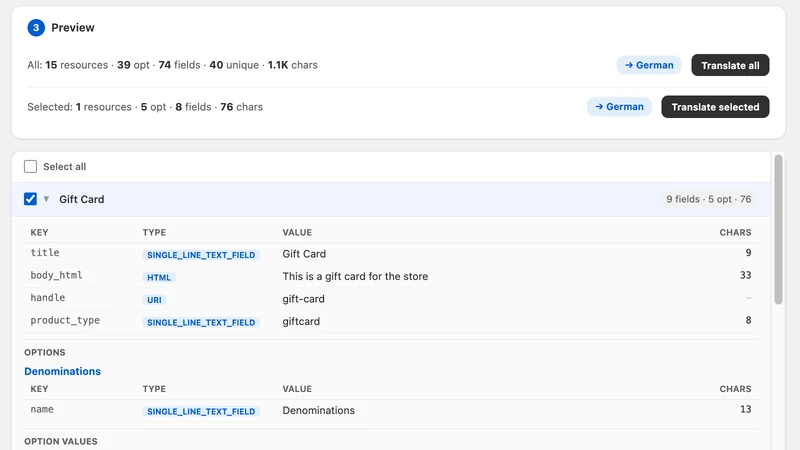
Task: Click the 'product_type' key cell
Action: tap(65, 320)
